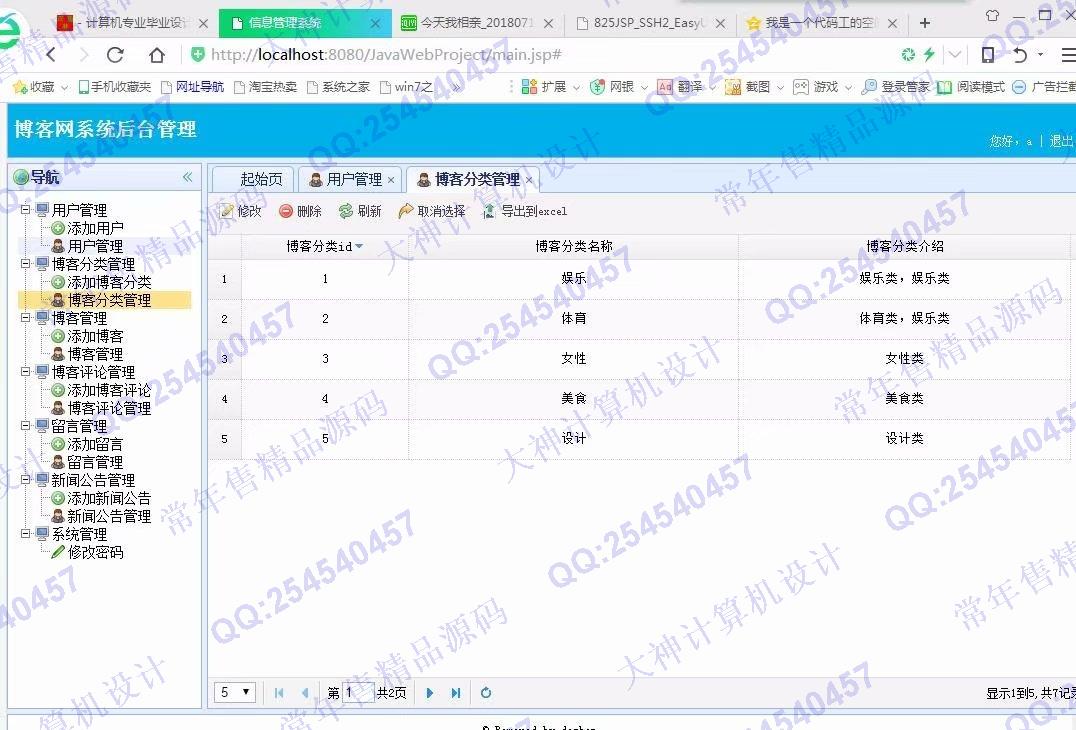This screenshot has width=1076, height=730.
Task: Open the page size dropdown showing 5
Action: pyautogui.click(x=235, y=692)
